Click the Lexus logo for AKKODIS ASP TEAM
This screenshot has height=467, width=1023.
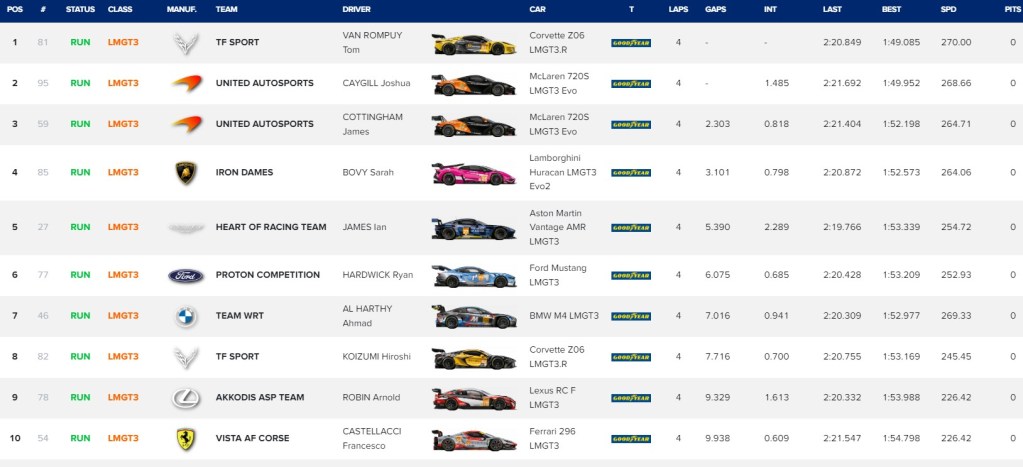tap(186, 398)
